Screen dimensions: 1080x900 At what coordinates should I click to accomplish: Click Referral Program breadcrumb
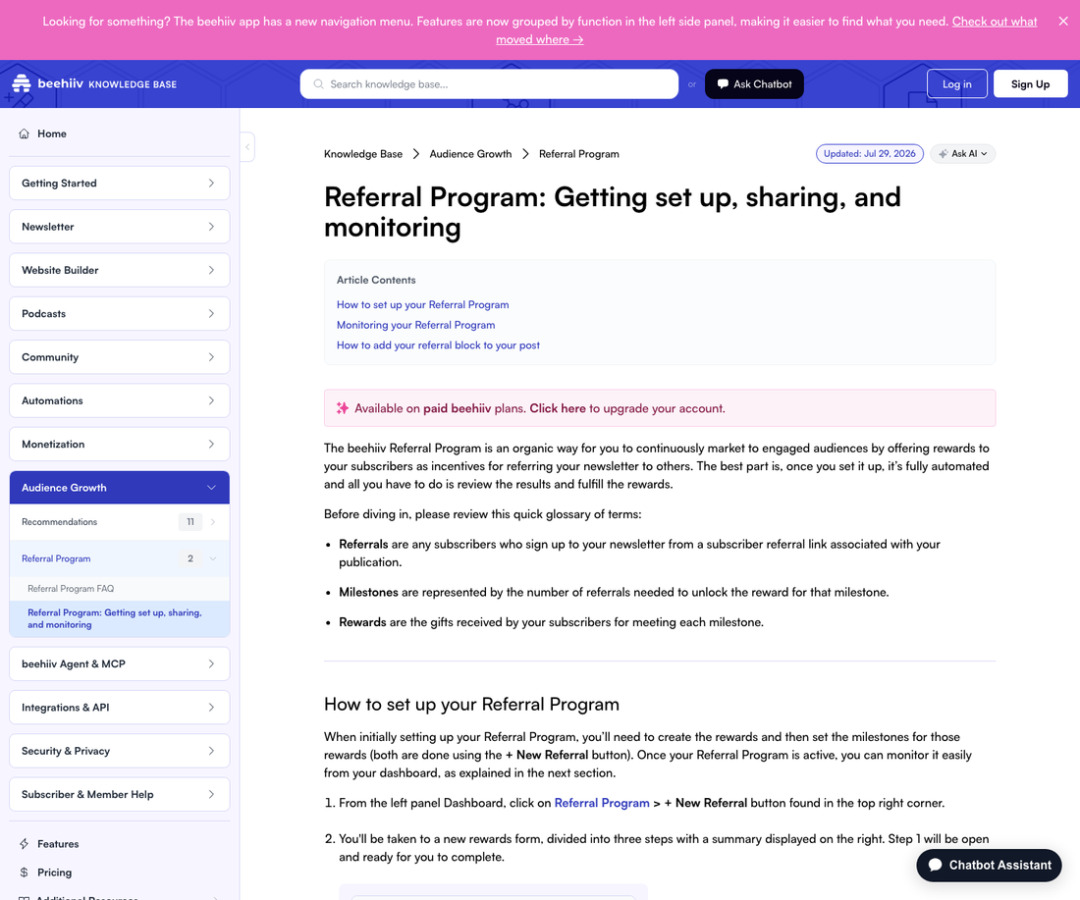[x=579, y=154]
